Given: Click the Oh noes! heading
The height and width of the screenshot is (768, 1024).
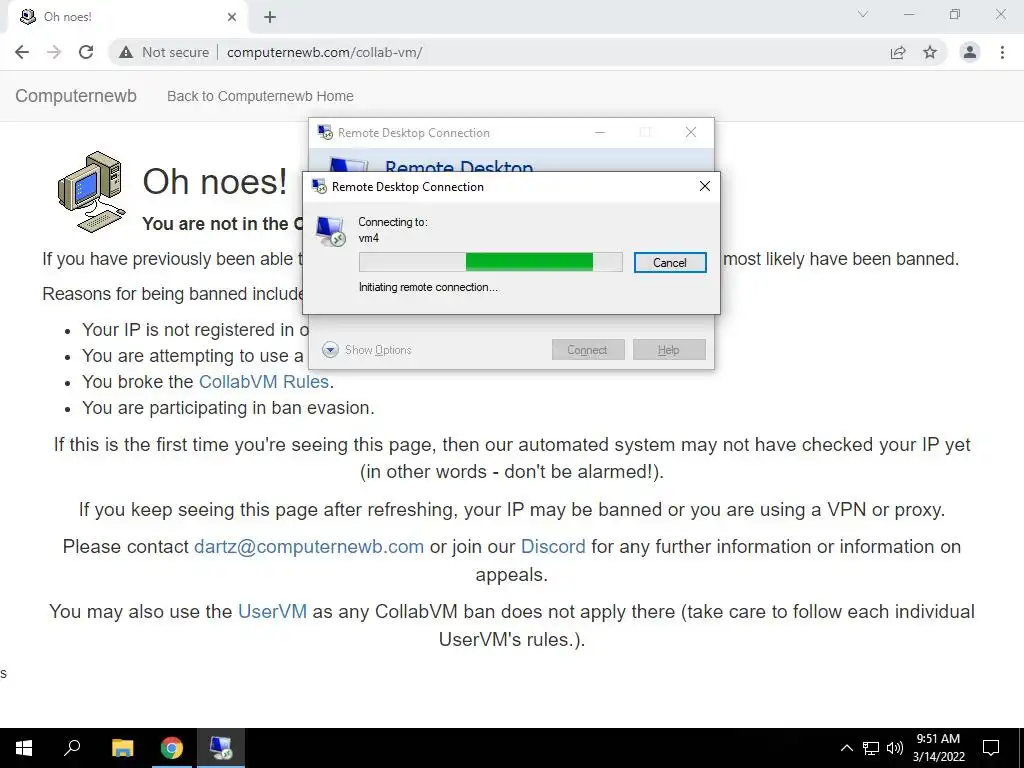Looking at the screenshot, I should 215,181.
